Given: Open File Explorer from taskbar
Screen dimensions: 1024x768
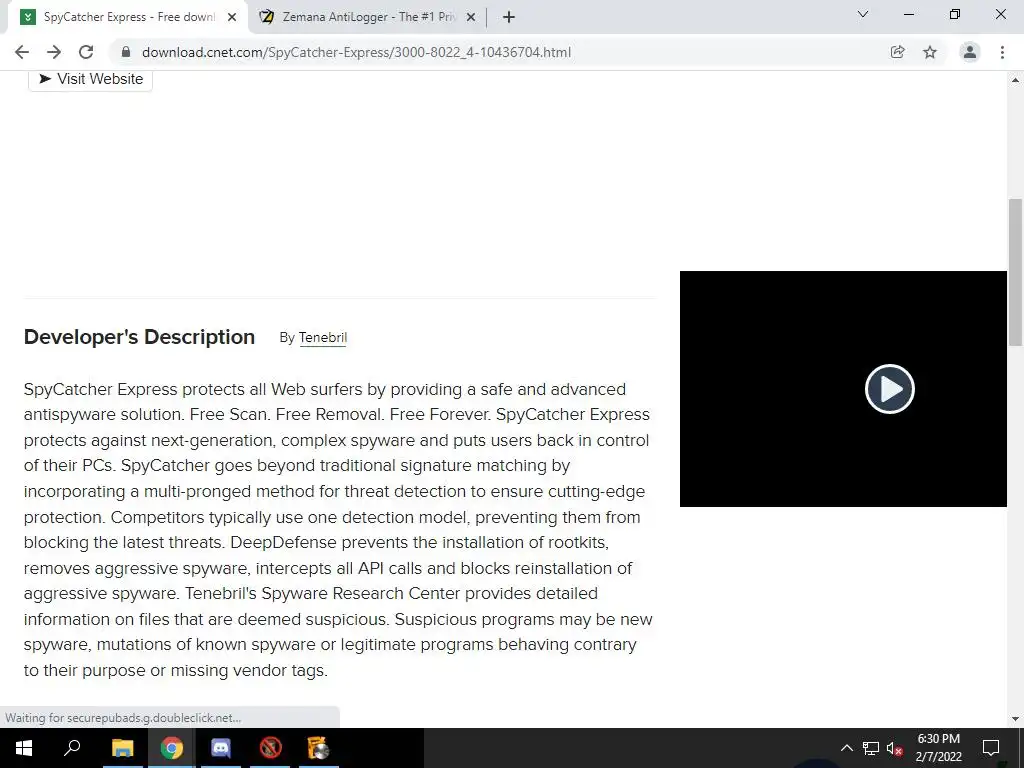Looking at the screenshot, I should [x=122, y=748].
